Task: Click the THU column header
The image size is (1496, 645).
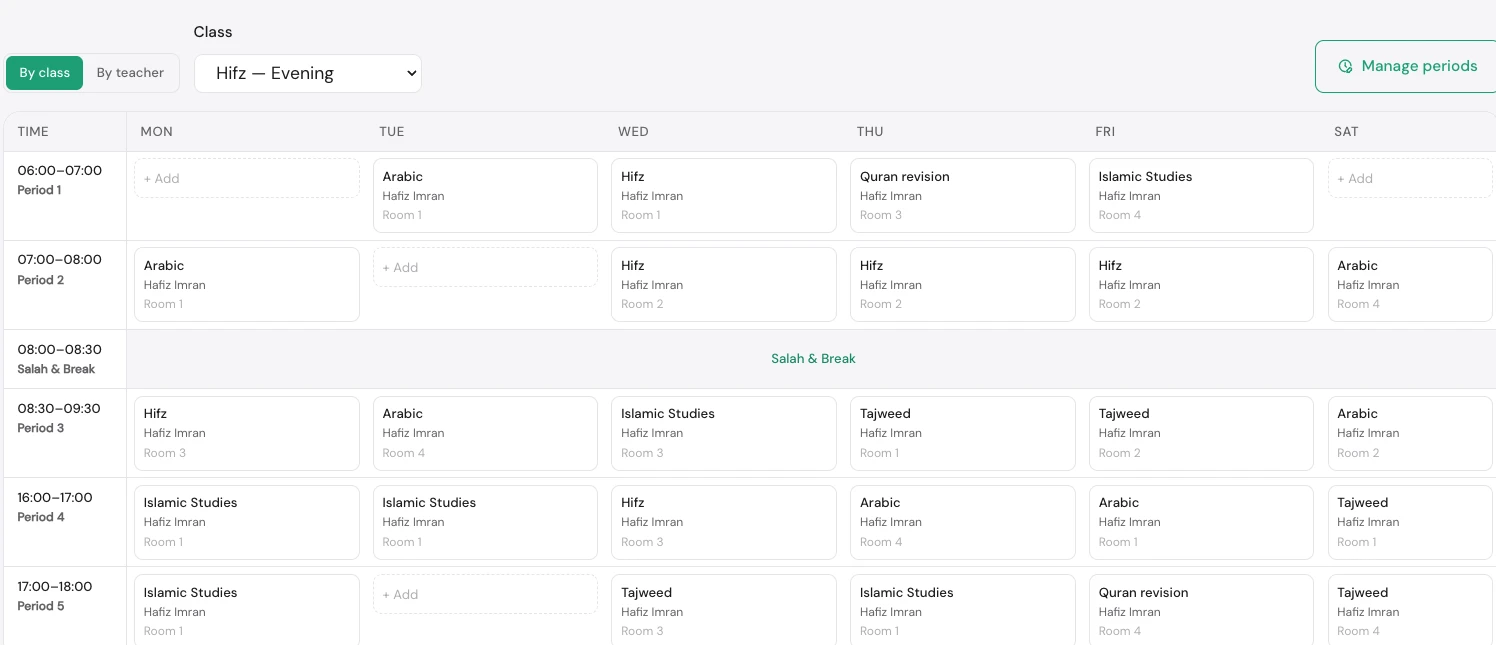Action: click(870, 132)
